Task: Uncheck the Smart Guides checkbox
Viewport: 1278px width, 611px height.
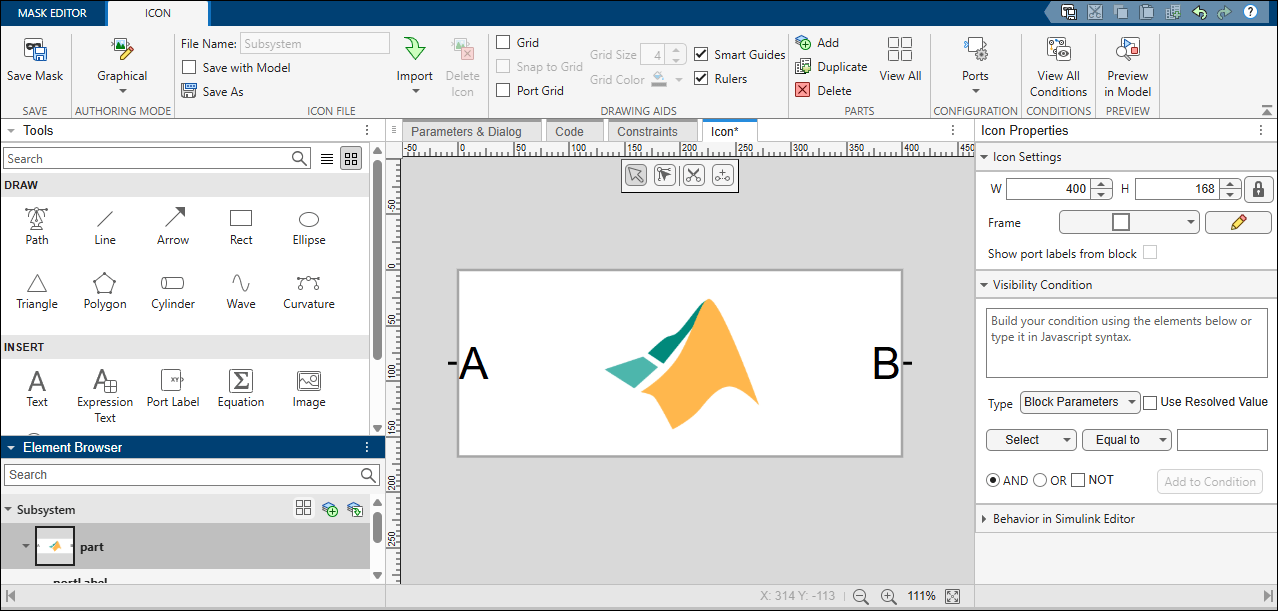Action: point(701,54)
